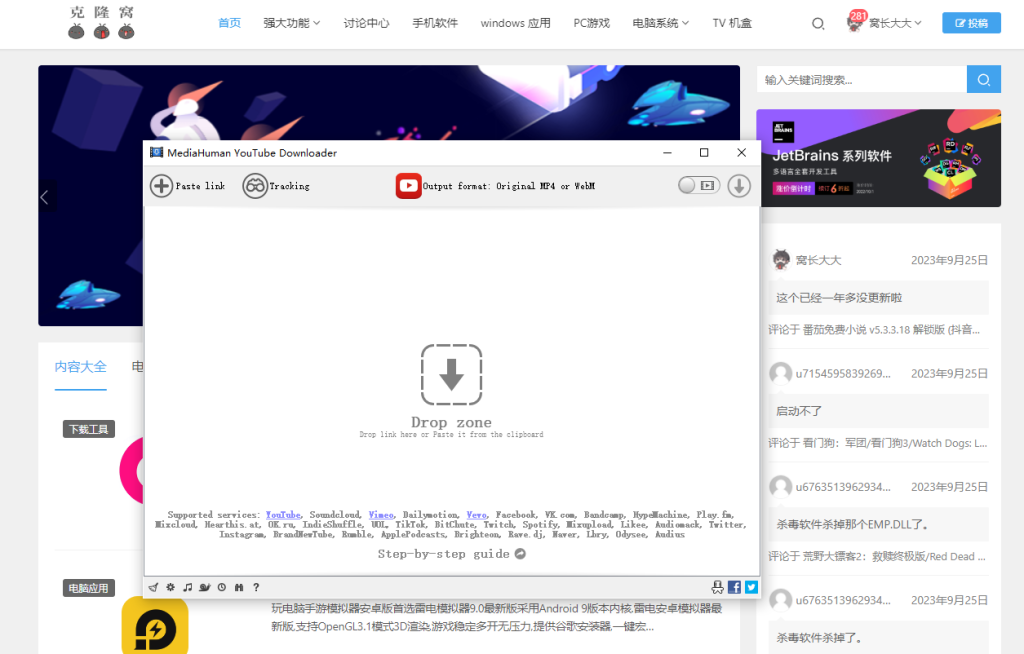Viewport: 1024px width, 654px height.
Task: Click the binoculars search icon in status bar
Action: click(x=239, y=587)
